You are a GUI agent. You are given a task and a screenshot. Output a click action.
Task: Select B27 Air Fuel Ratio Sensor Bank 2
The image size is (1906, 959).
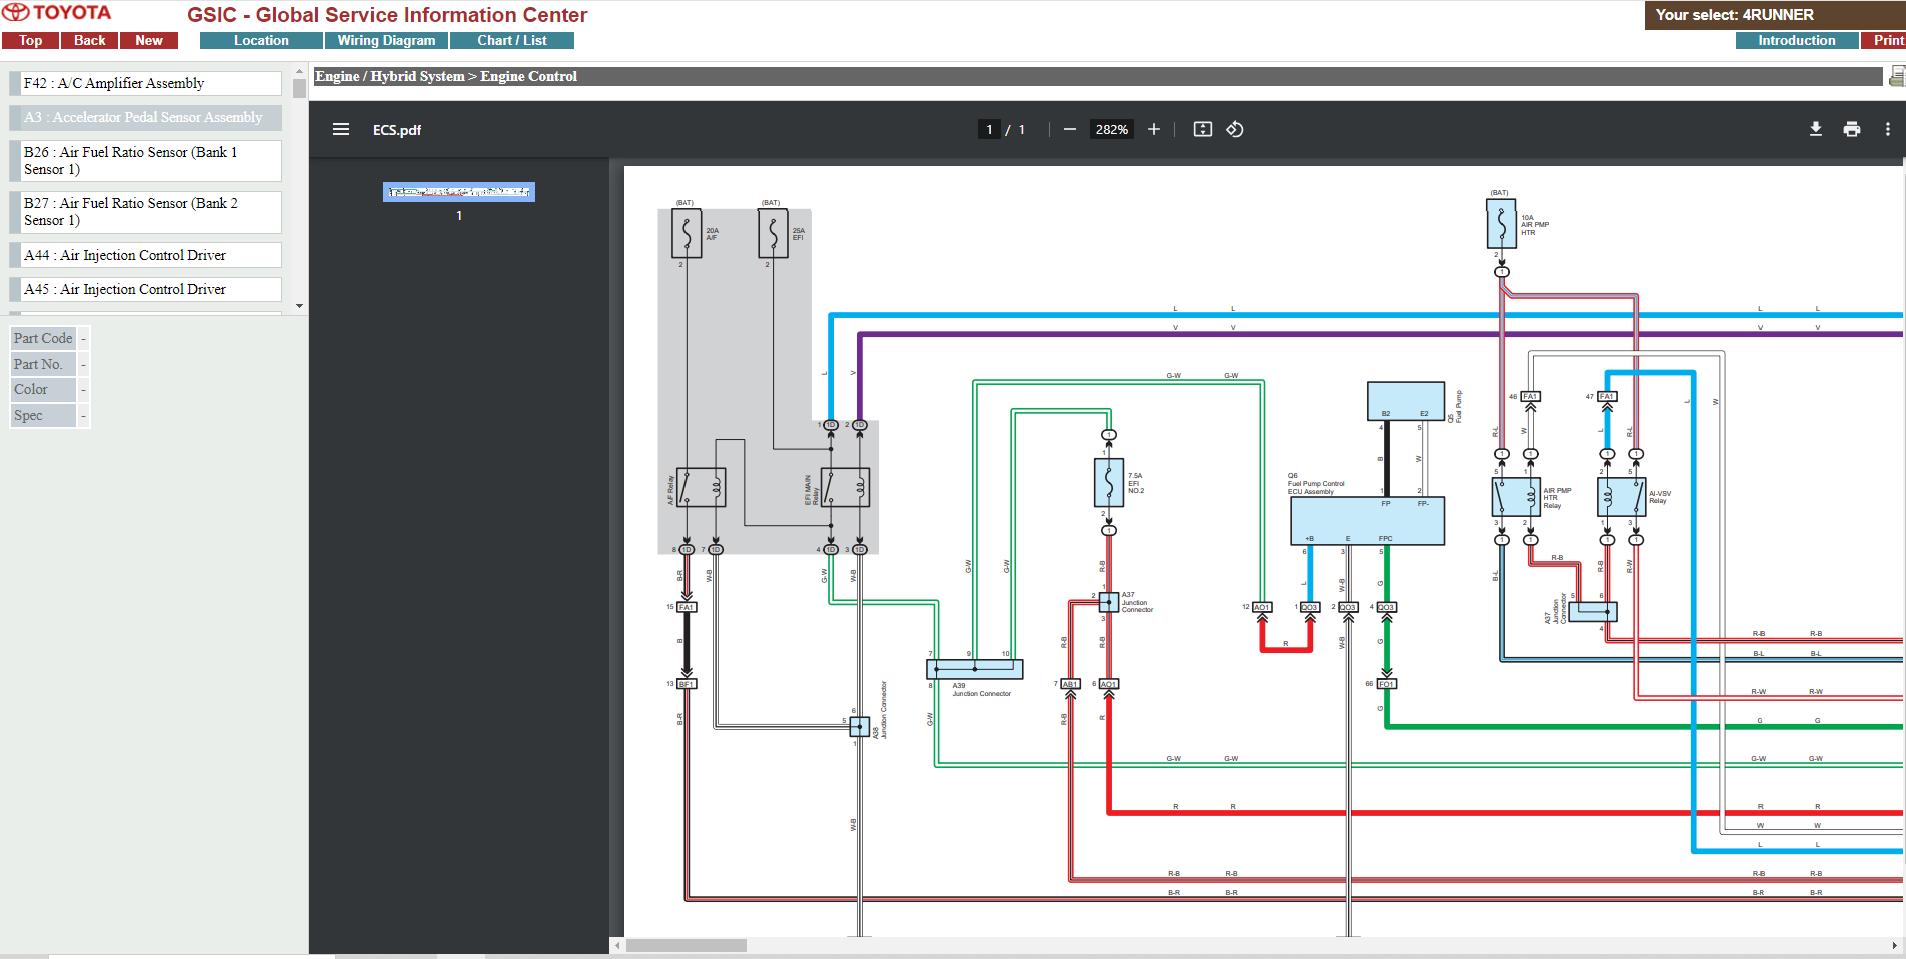point(146,212)
